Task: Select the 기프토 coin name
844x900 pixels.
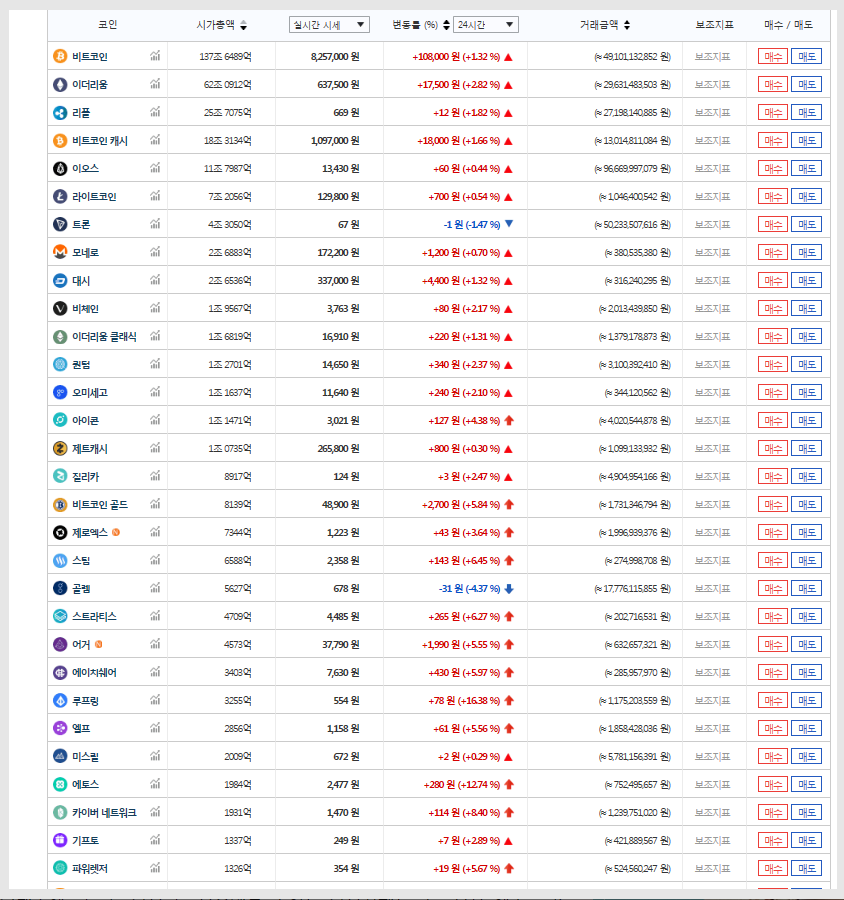Action: tap(86, 841)
